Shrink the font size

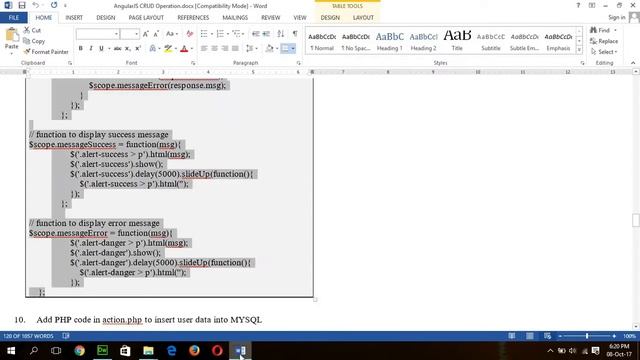coord(156,34)
